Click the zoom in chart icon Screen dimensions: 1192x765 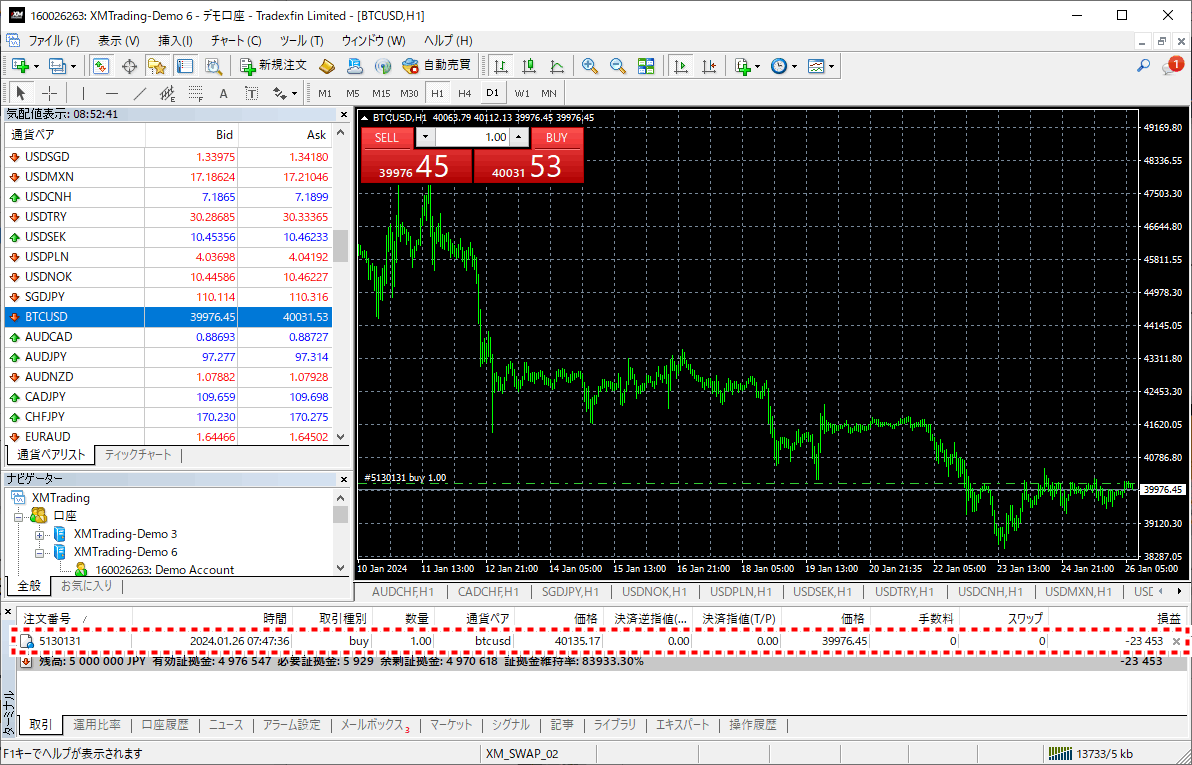point(589,66)
